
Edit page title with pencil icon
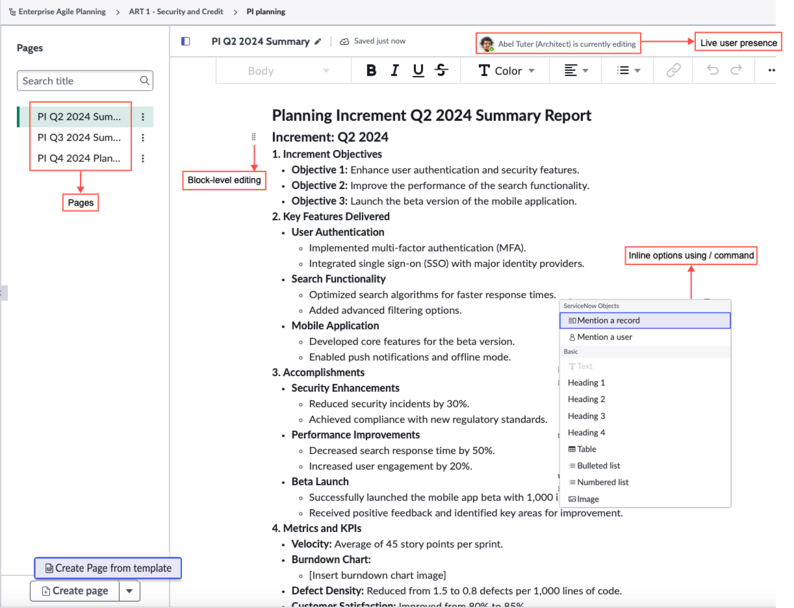pyautogui.click(x=317, y=42)
